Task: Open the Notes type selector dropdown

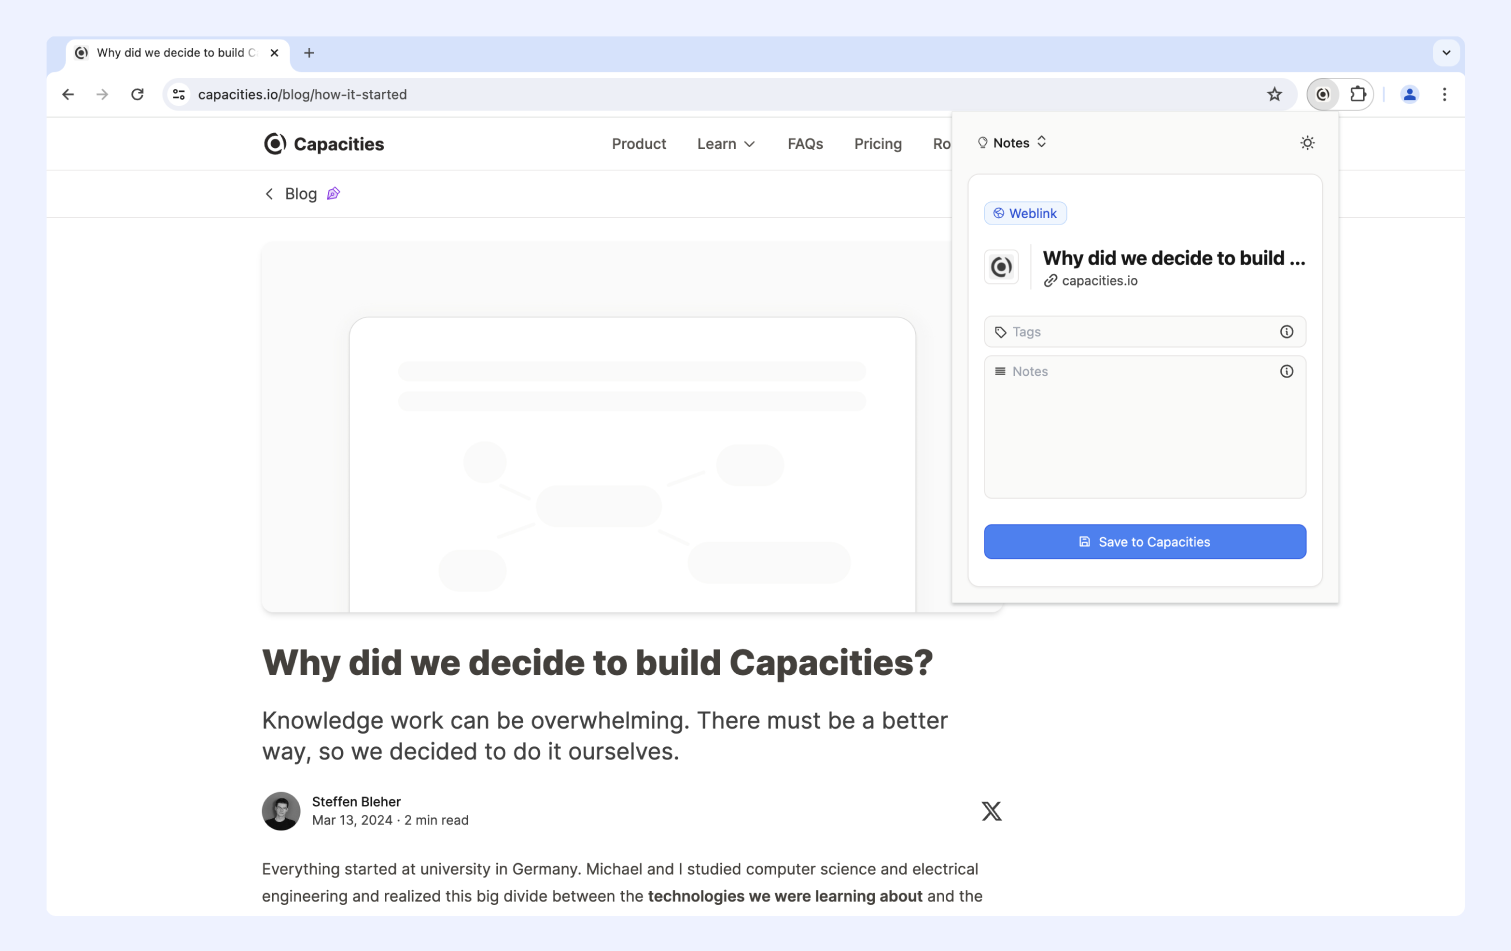Action: [1012, 143]
